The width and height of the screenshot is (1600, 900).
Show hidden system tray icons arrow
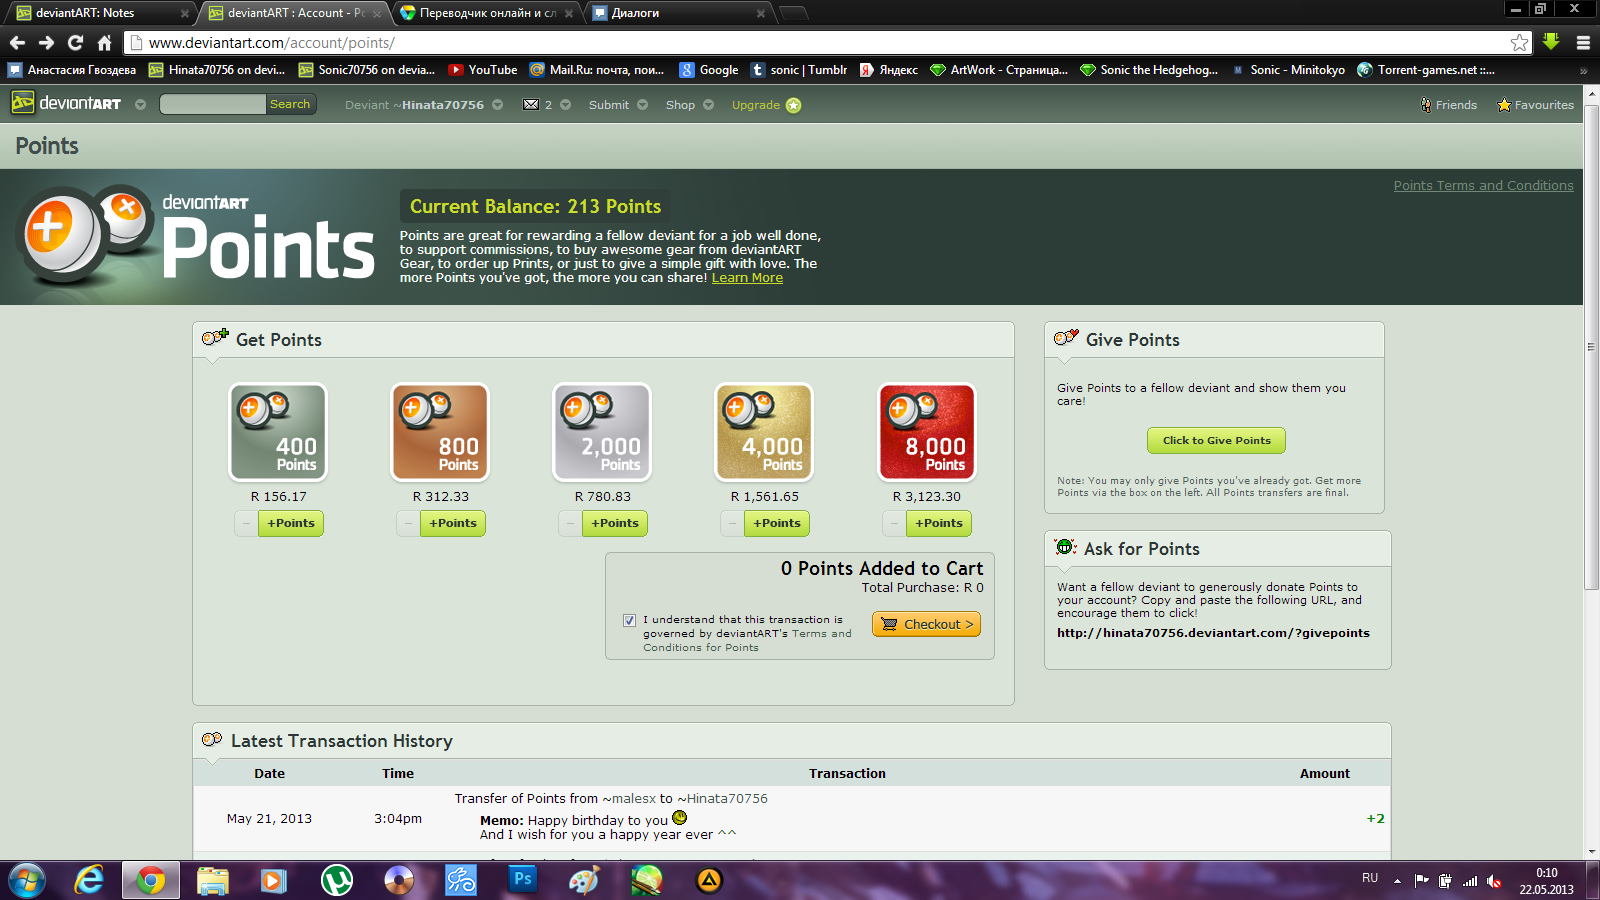(1397, 880)
